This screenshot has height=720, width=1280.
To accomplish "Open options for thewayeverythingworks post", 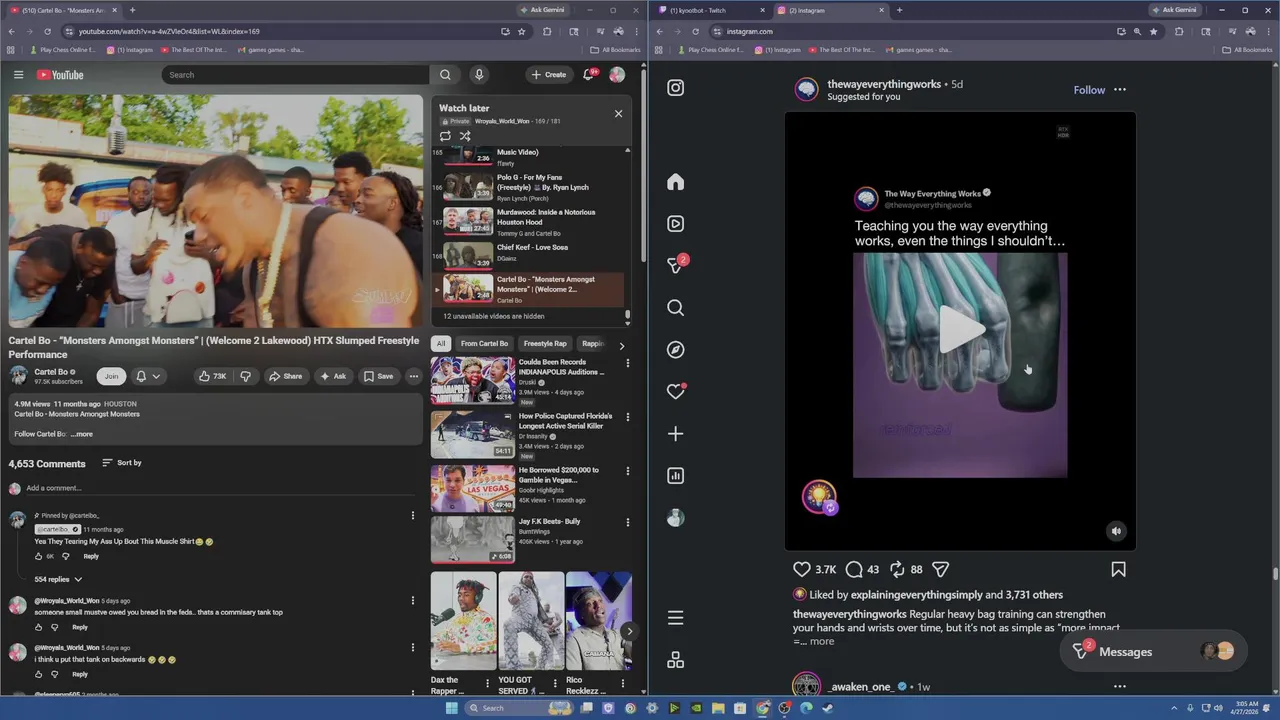I will tap(1120, 90).
